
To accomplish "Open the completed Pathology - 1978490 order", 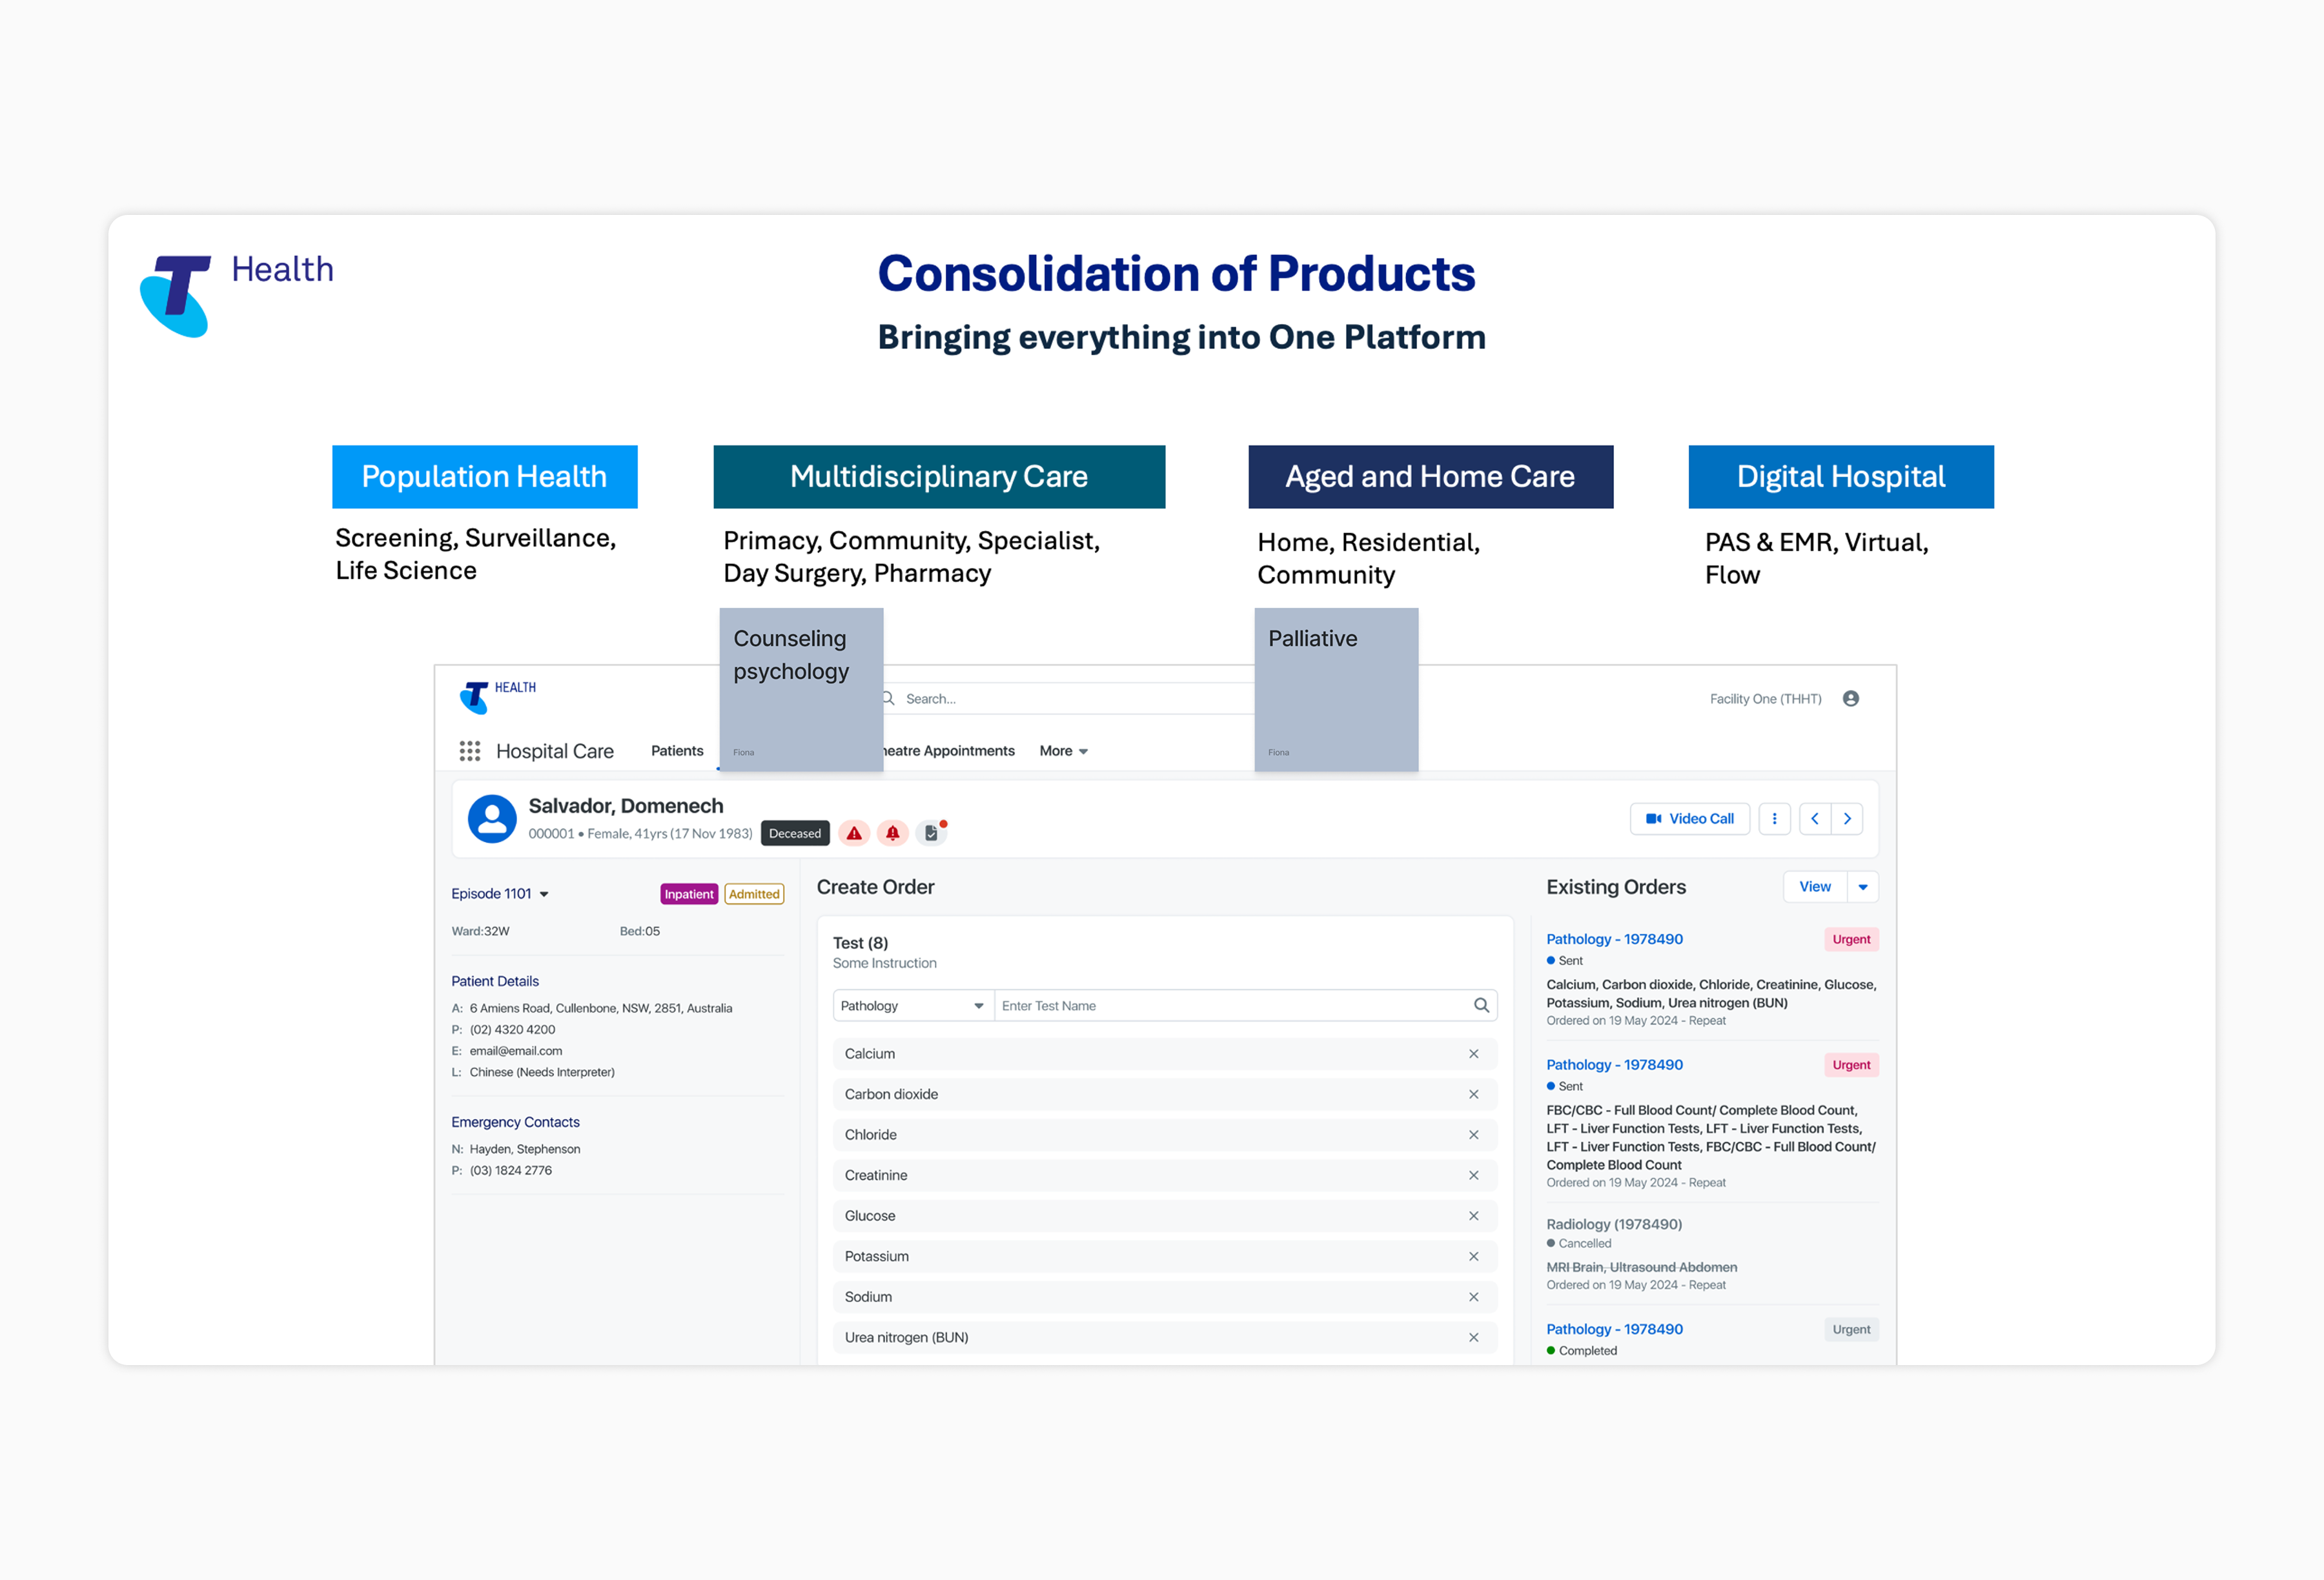I will click(1614, 1329).
